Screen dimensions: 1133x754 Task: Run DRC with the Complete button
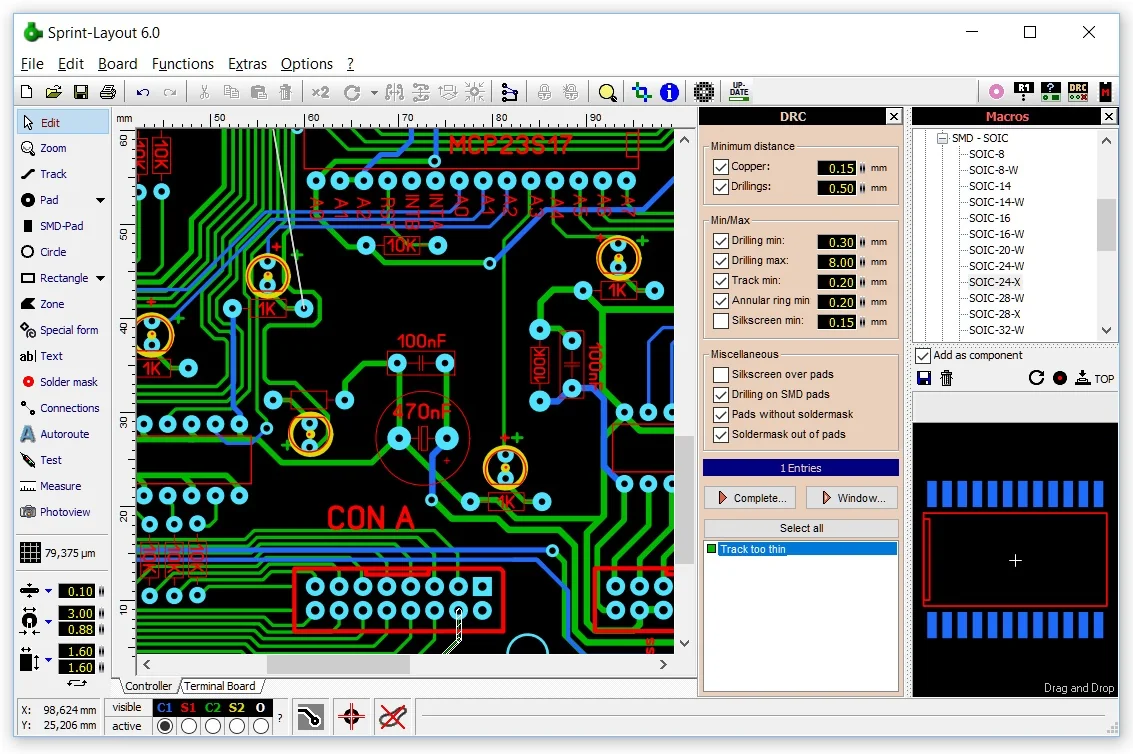pos(749,497)
